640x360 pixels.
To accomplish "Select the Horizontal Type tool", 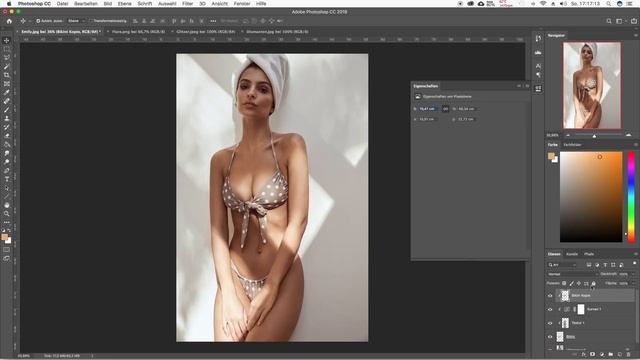I will tap(7, 179).
